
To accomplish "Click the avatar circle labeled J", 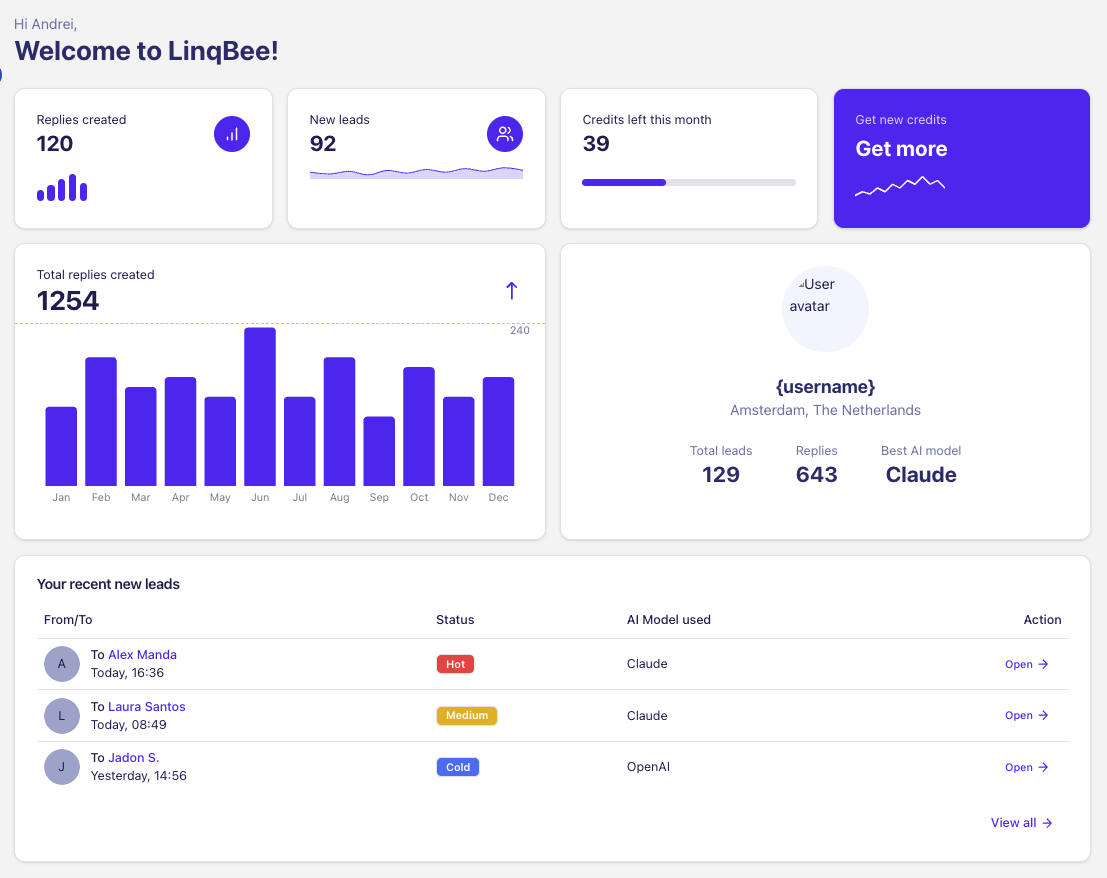I will 62,767.
